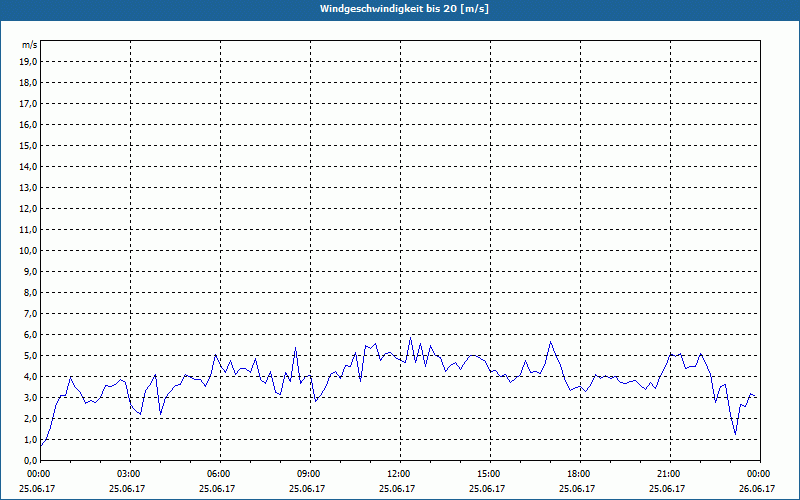Viewport: 800px width, 500px height.
Task: Select the 18:00 time label
Action: point(580,474)
